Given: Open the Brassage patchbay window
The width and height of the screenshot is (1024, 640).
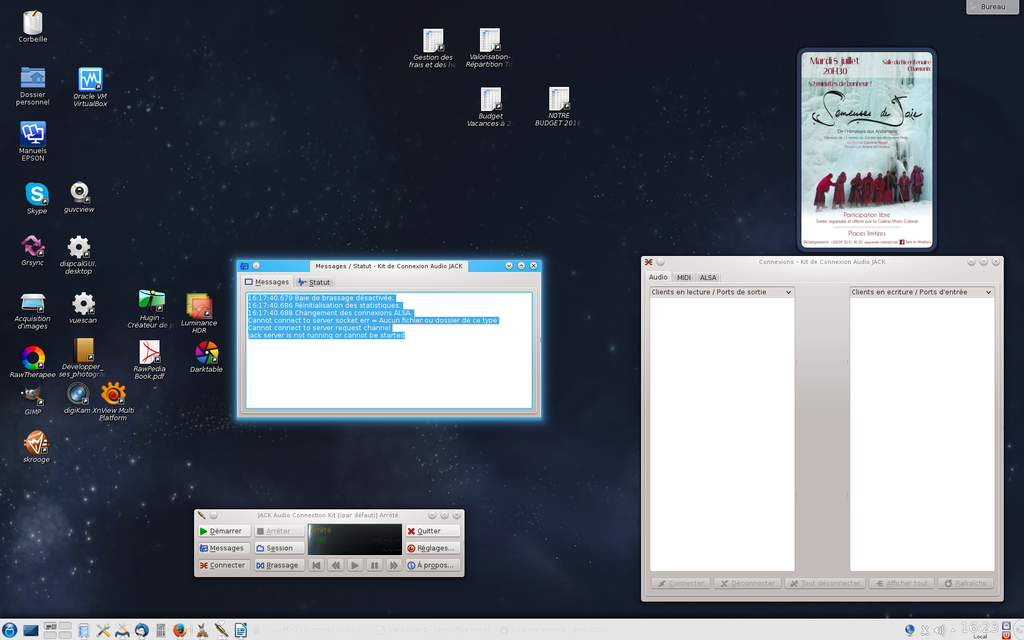Looking at the screenshot, I should pos(277,565).
